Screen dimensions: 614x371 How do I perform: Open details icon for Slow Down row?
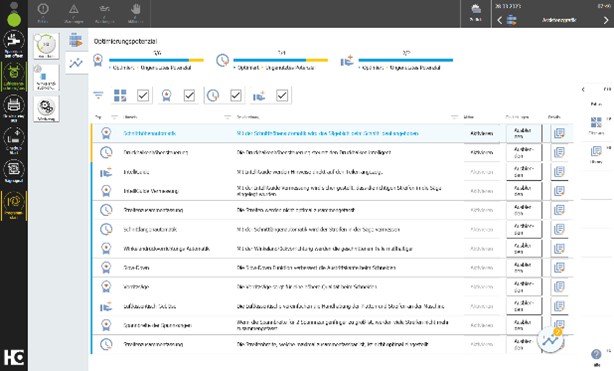point(559,268)
